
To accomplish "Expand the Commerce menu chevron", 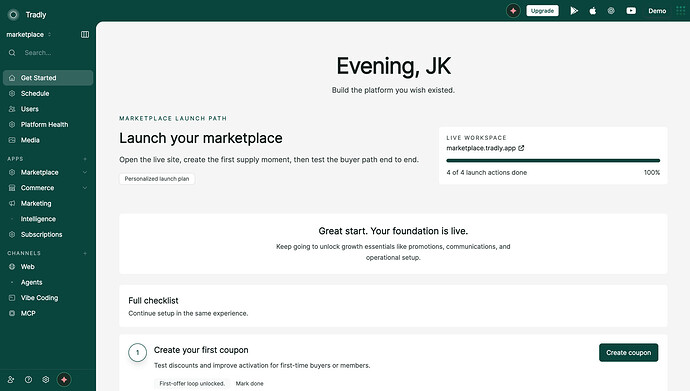I will [85, 188].
